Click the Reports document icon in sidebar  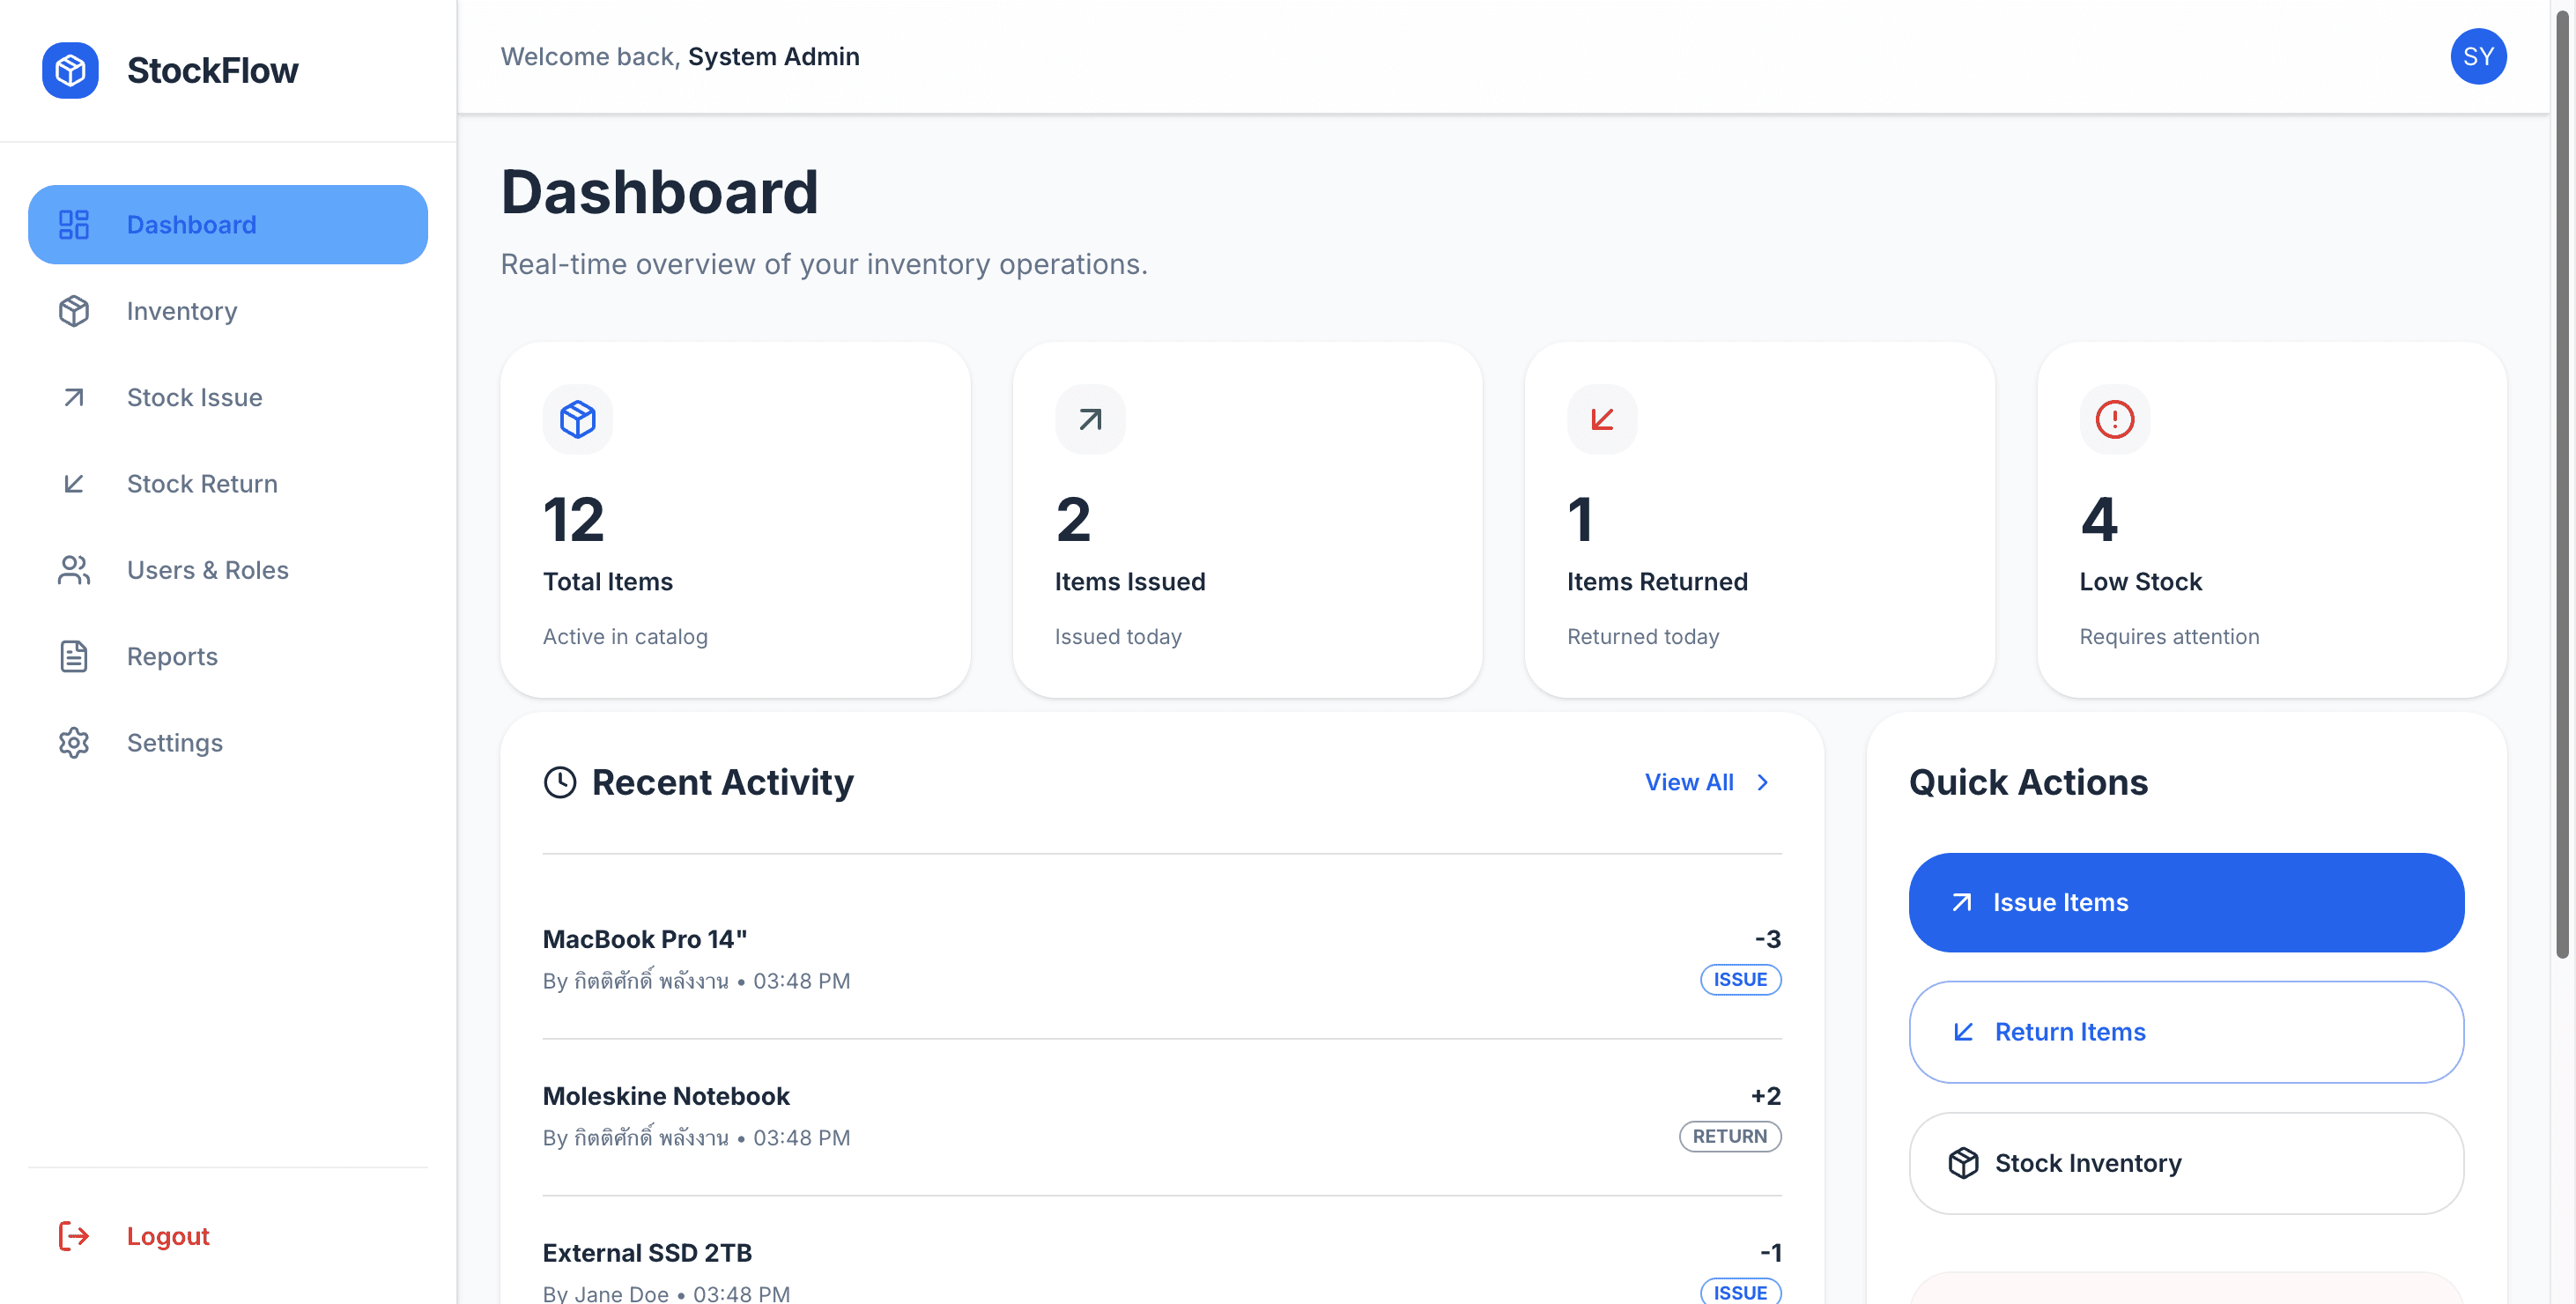pos(74,656)
